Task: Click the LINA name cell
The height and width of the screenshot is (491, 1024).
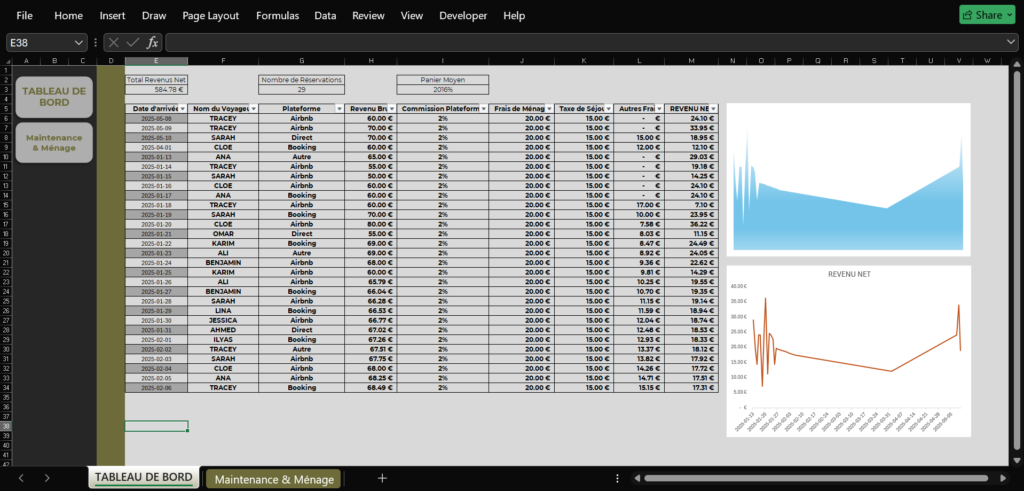Action: click(223, 311)
